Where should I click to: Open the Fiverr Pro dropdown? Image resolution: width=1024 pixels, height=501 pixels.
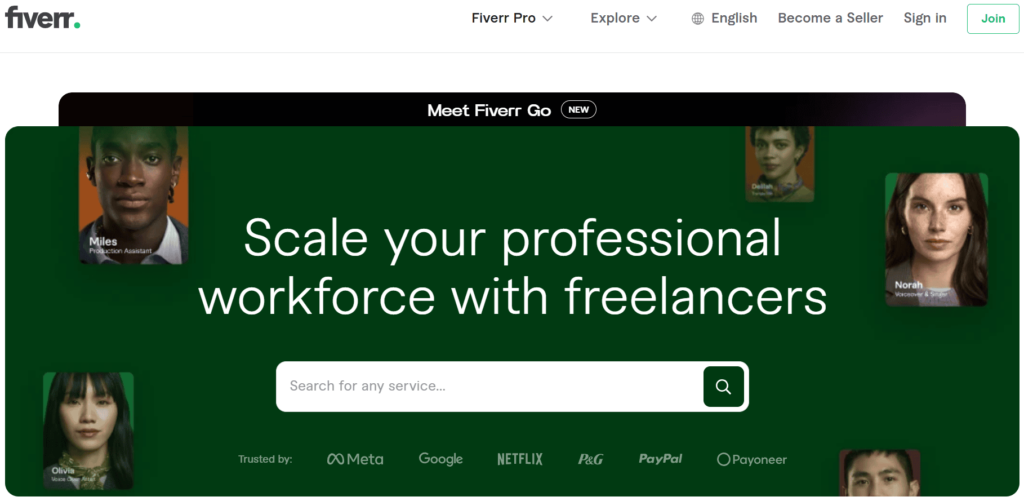[x=512, y=18]
